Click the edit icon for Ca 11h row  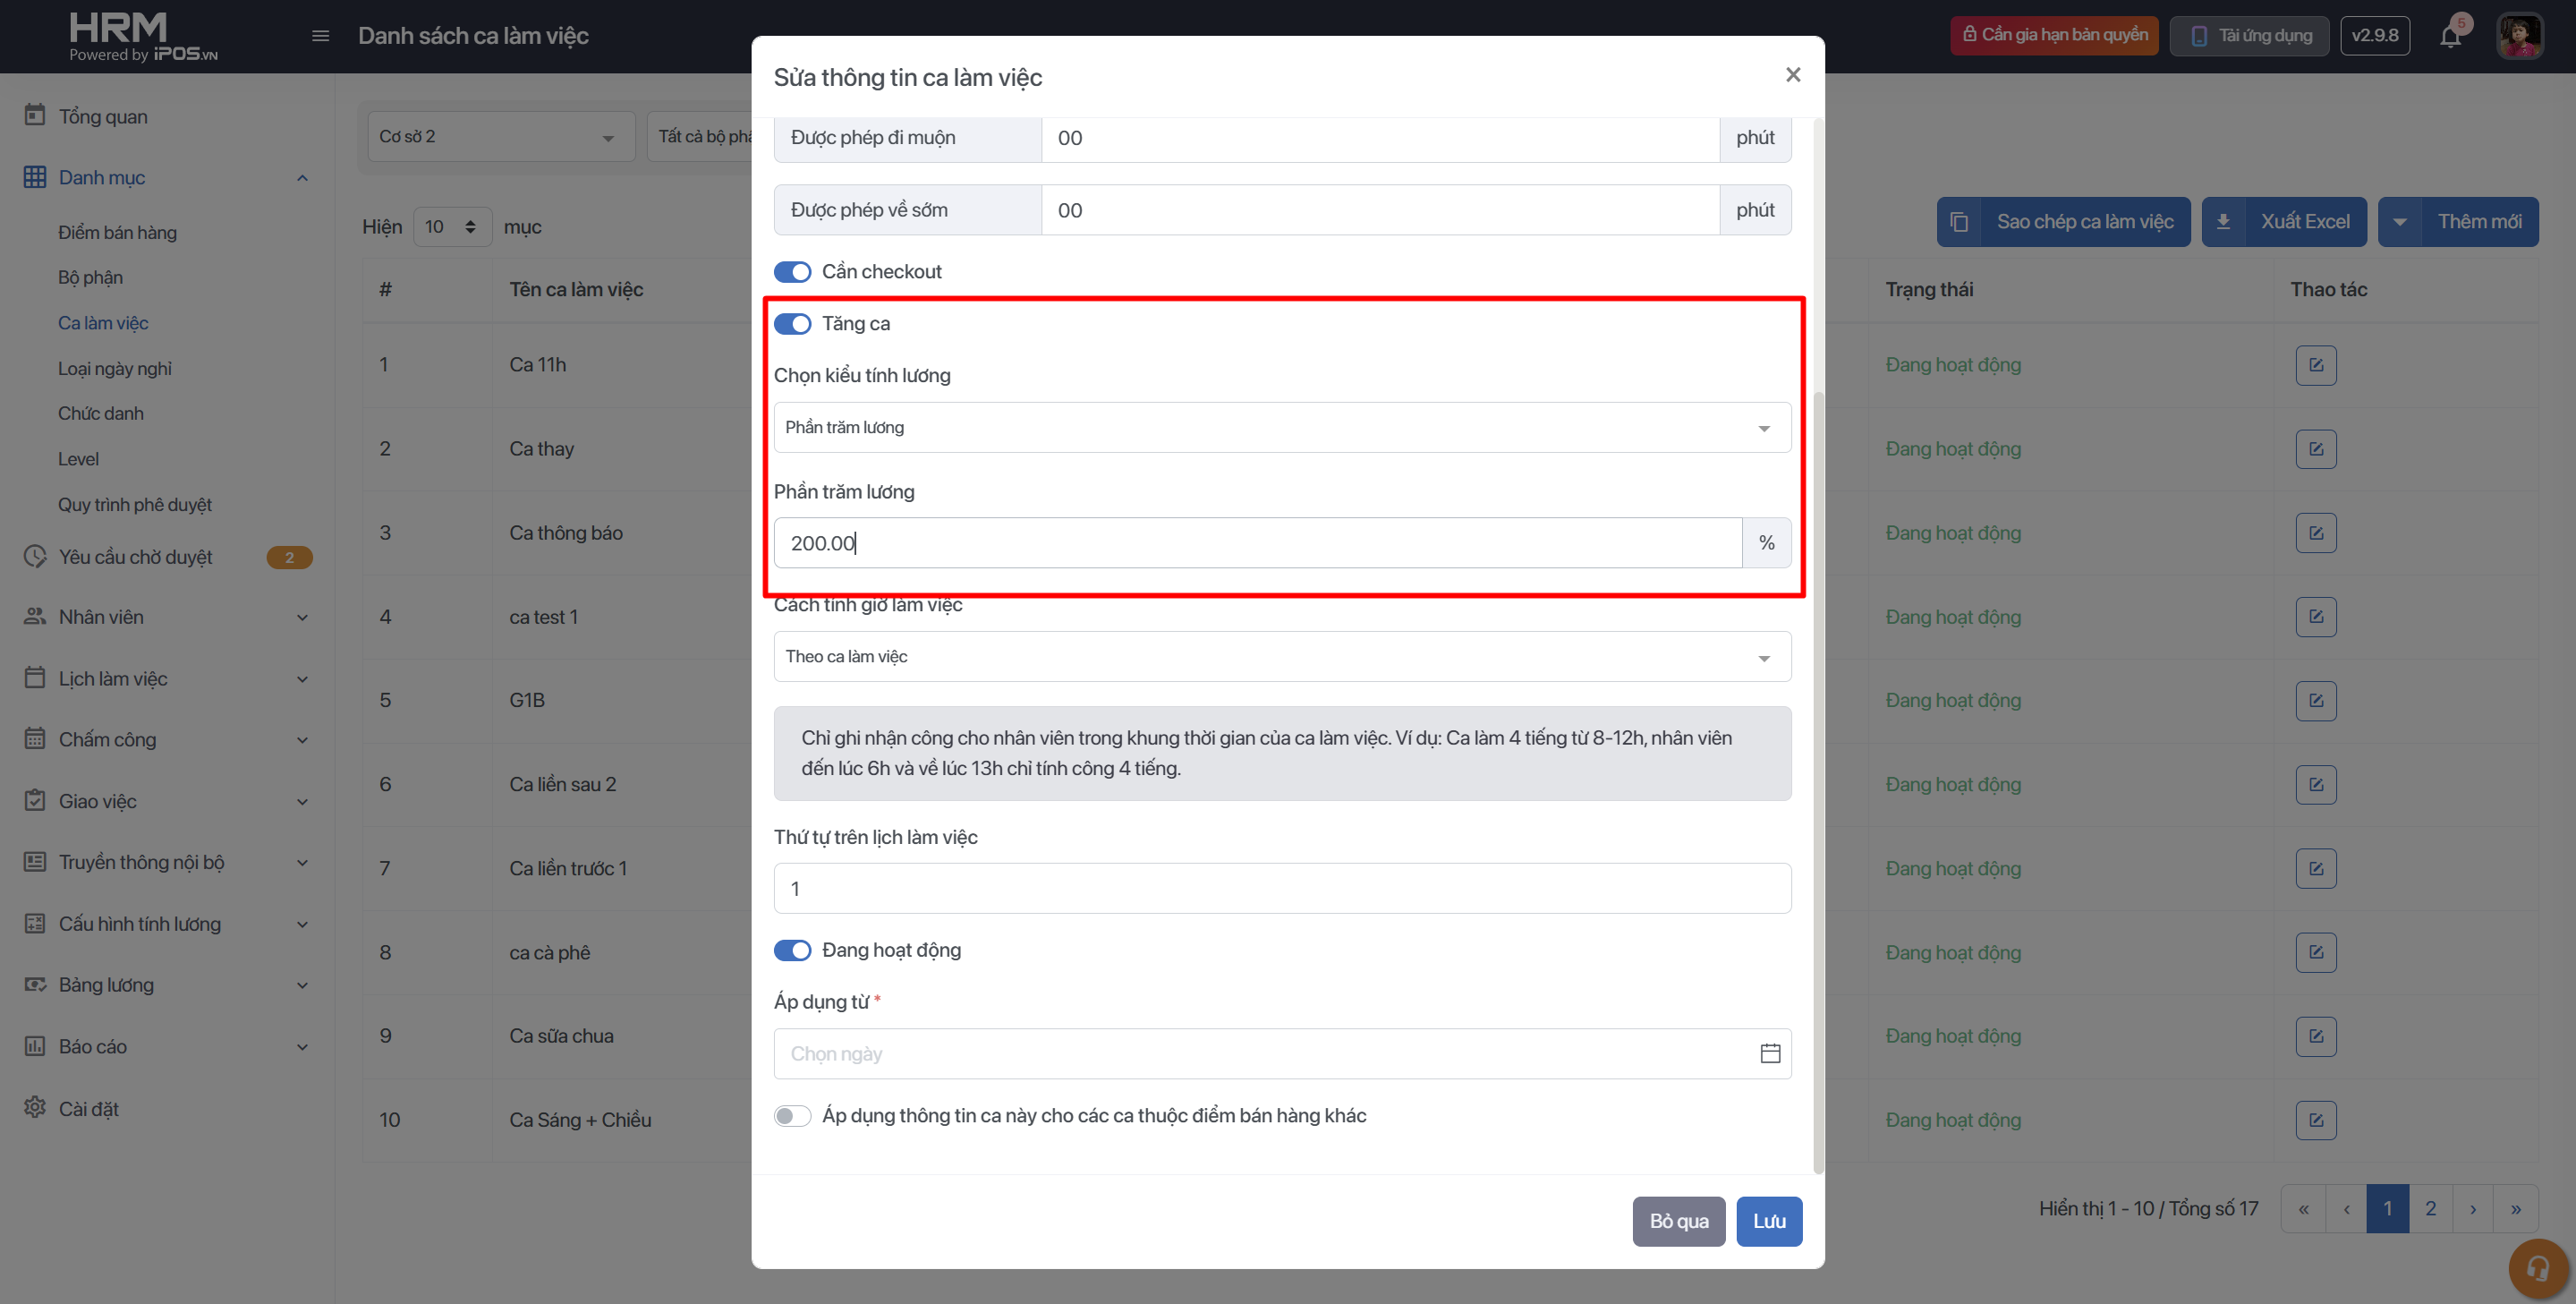tap(2315, 365)
